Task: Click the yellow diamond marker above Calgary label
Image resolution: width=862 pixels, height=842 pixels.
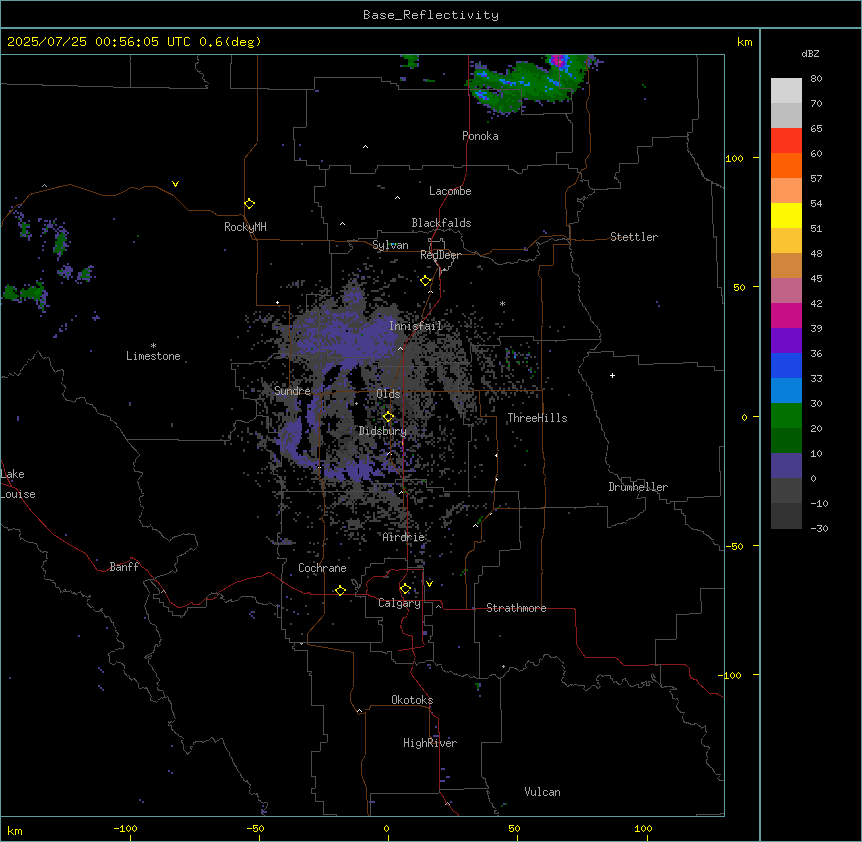Action: 405,589
